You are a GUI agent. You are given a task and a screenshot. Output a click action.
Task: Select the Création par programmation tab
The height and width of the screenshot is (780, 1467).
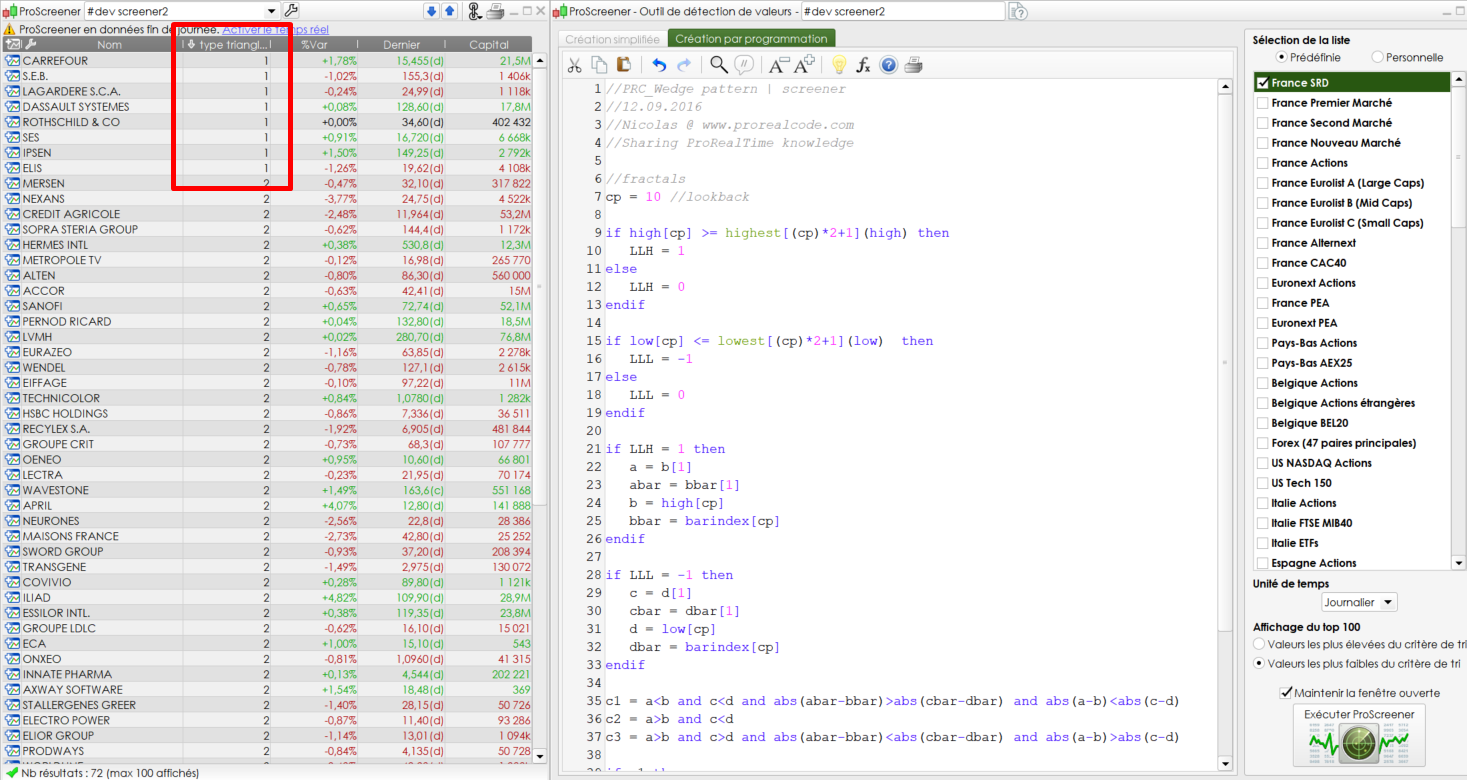tap(751, 39)
